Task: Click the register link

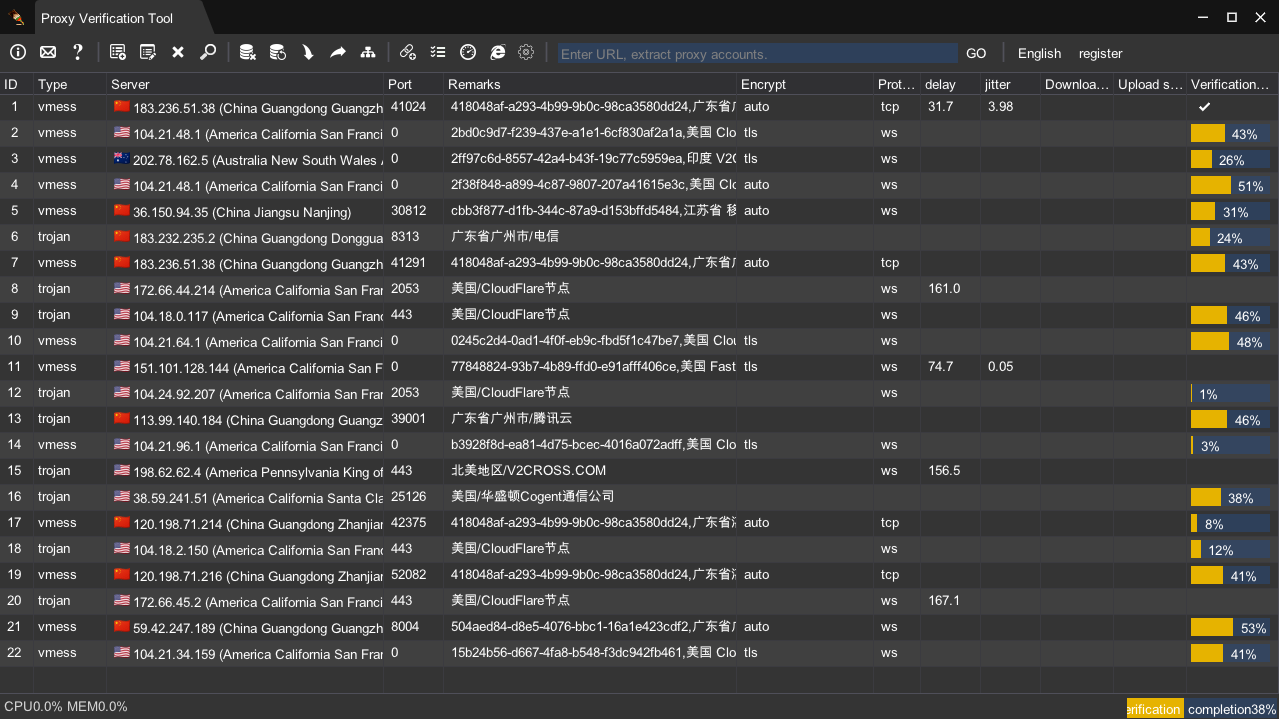Action: (1100, 53)
